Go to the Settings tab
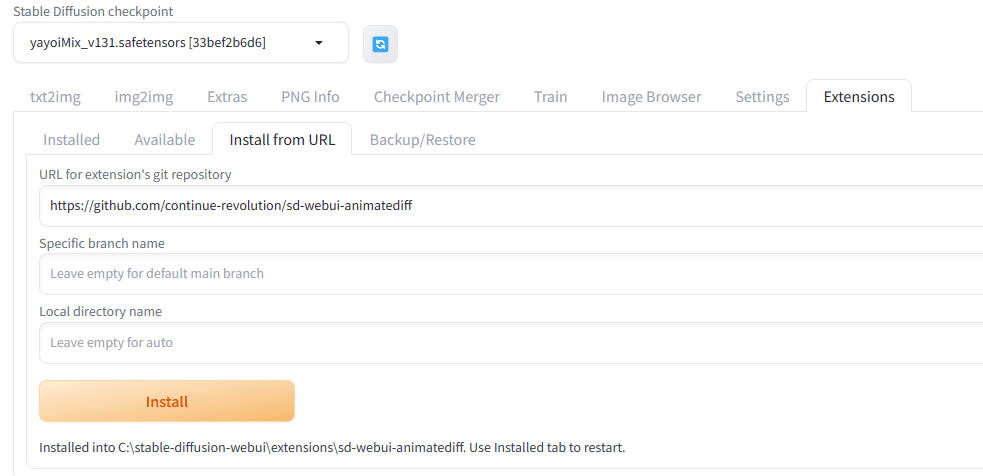Viewport: 983px width, 476px height. pyautogui.click(x=762, y=97)
